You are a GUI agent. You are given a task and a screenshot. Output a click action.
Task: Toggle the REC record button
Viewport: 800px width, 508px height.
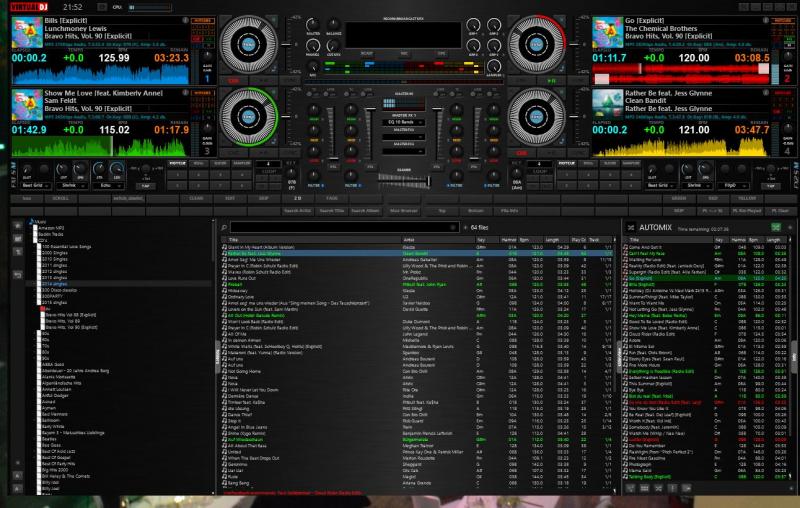click(404, 54)
